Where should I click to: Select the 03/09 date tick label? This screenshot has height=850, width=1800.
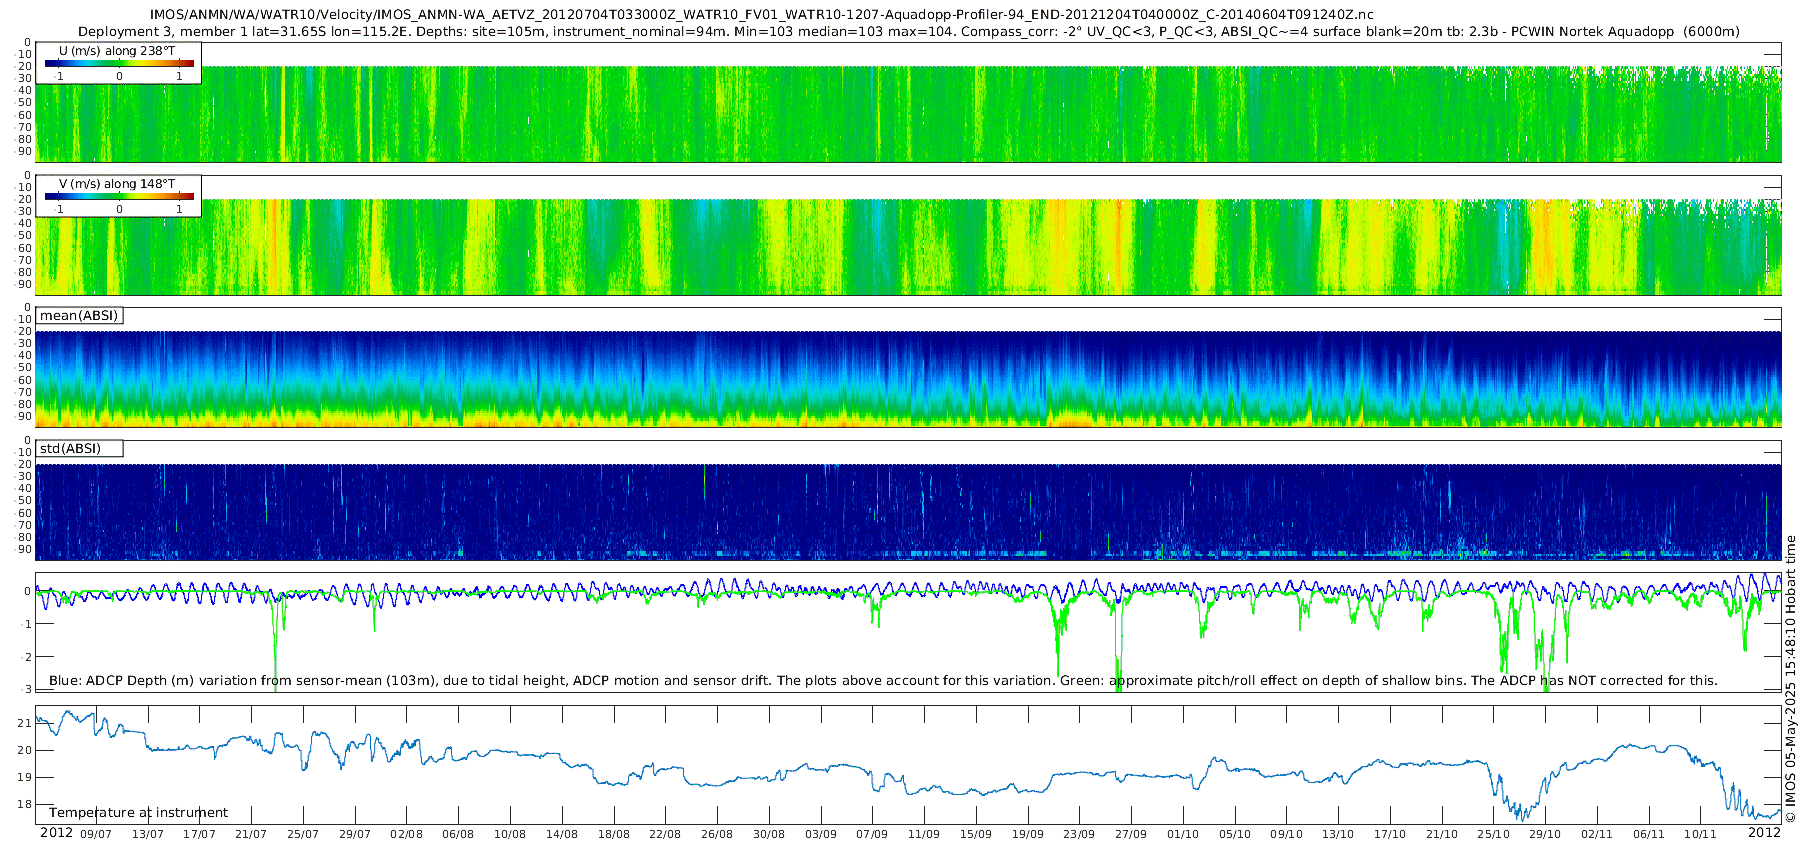click(820, 834)
